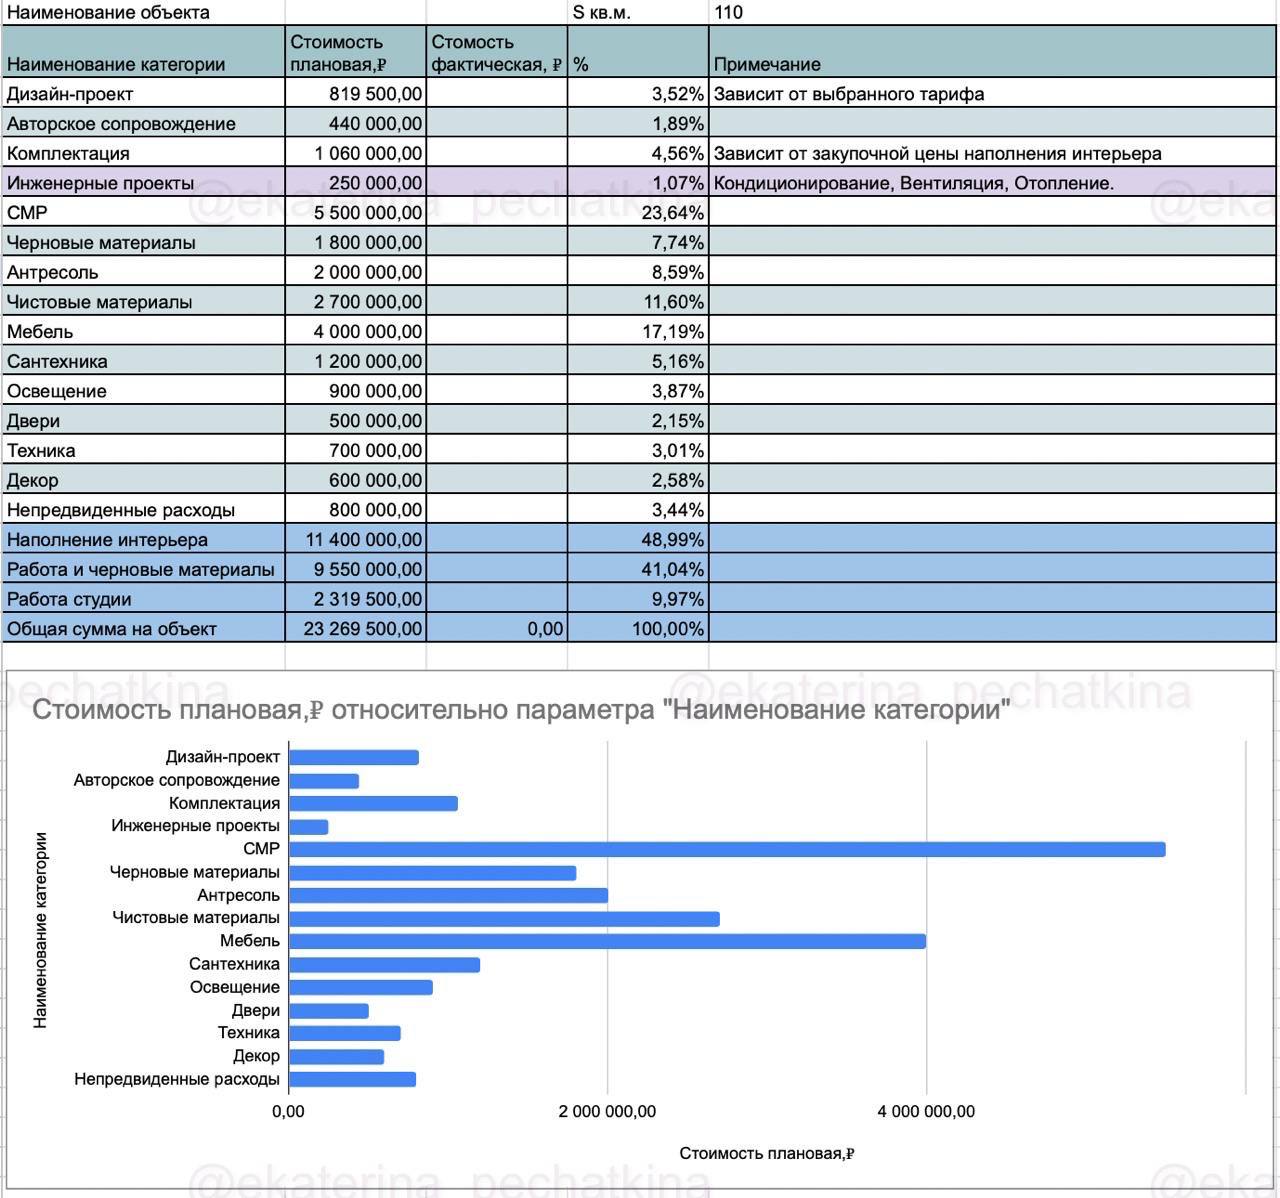Select the 'Чистовые материалы' table cell
The height and width of the screenshot is (1198, 1280).
pos(143,302)
